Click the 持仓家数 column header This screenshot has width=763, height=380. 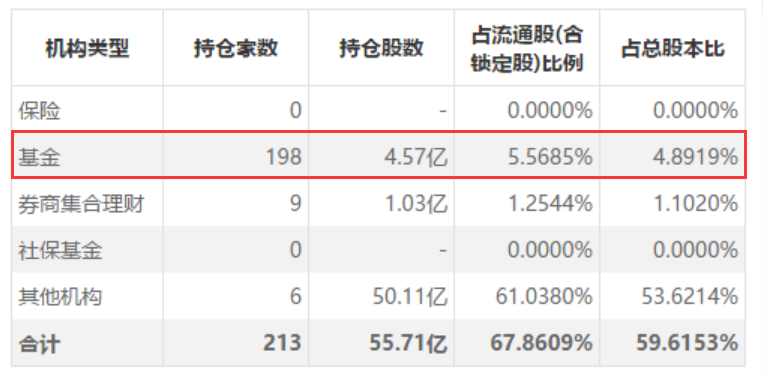tap(236, 49)
